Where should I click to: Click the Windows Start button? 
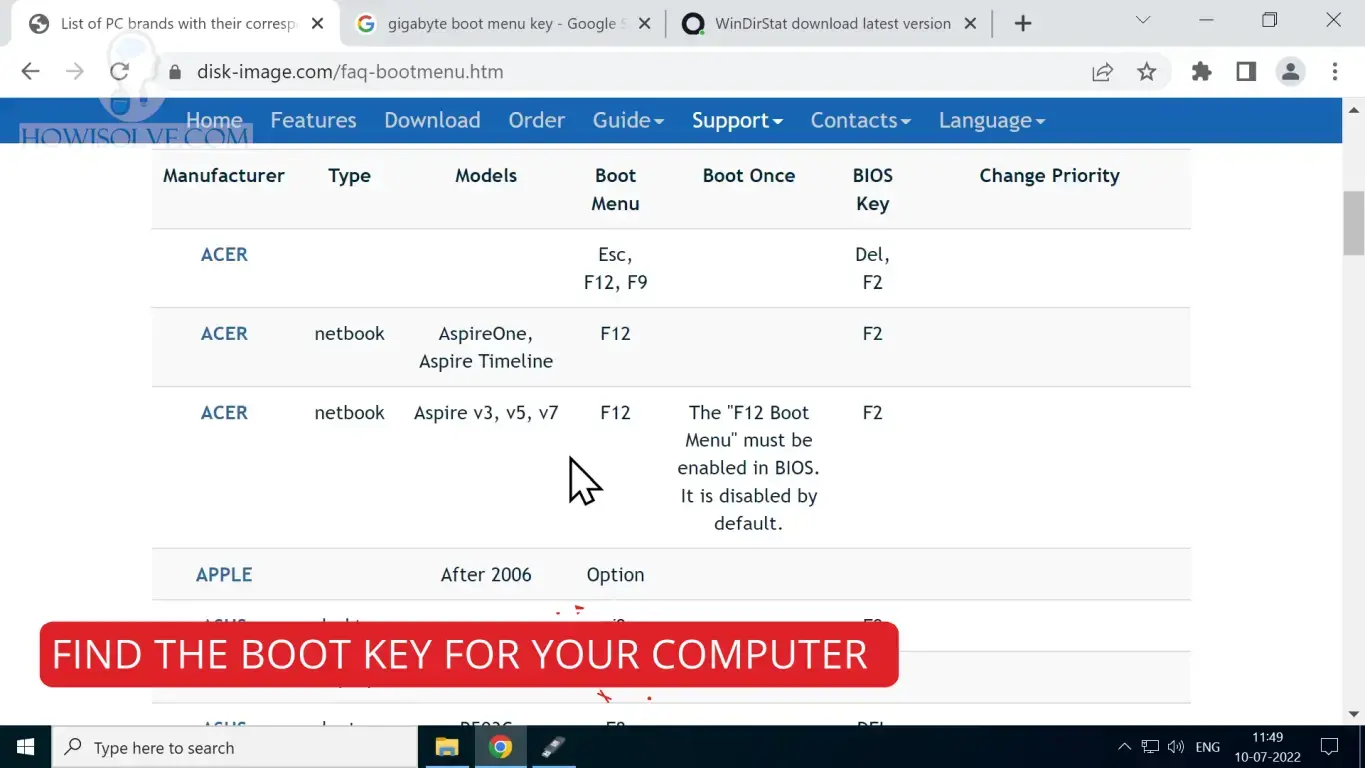pyautogui.click(x=25, y=747)
